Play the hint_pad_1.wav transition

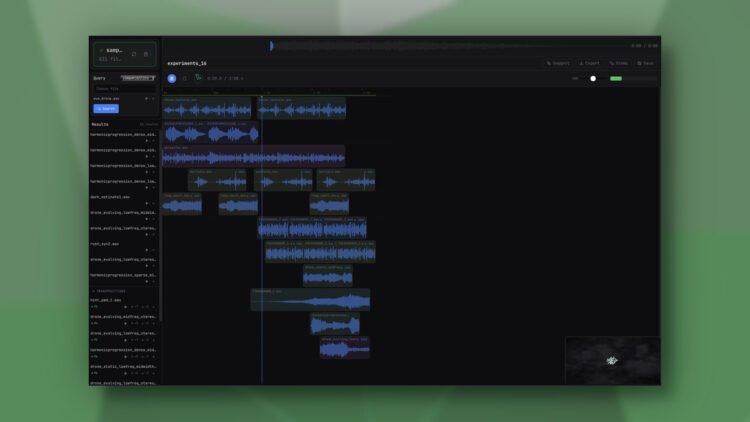click(x=125, y=307)
